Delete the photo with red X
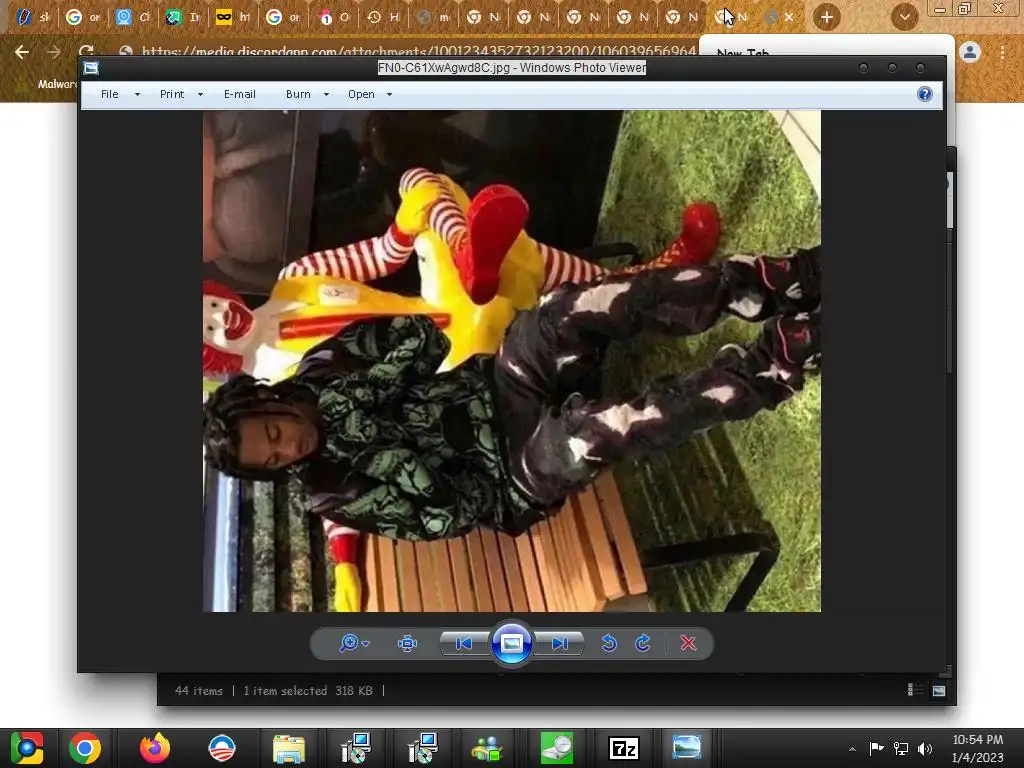 coord(688,643)
